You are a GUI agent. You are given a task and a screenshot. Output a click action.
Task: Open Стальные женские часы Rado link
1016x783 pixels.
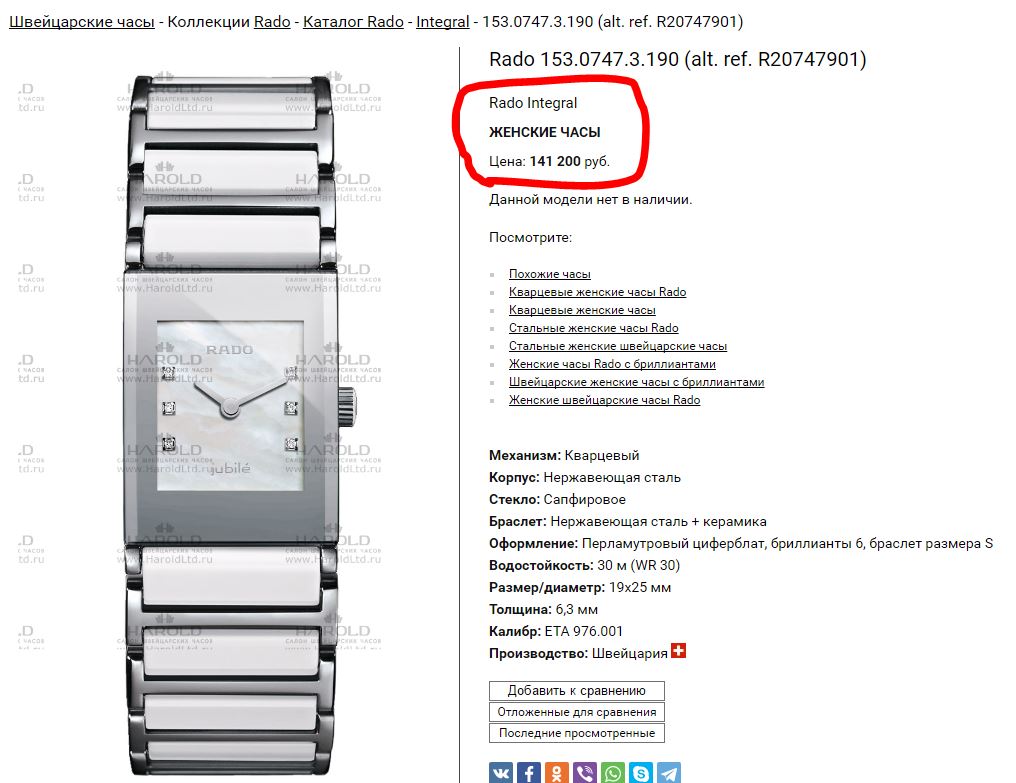[x=594, y=328]
